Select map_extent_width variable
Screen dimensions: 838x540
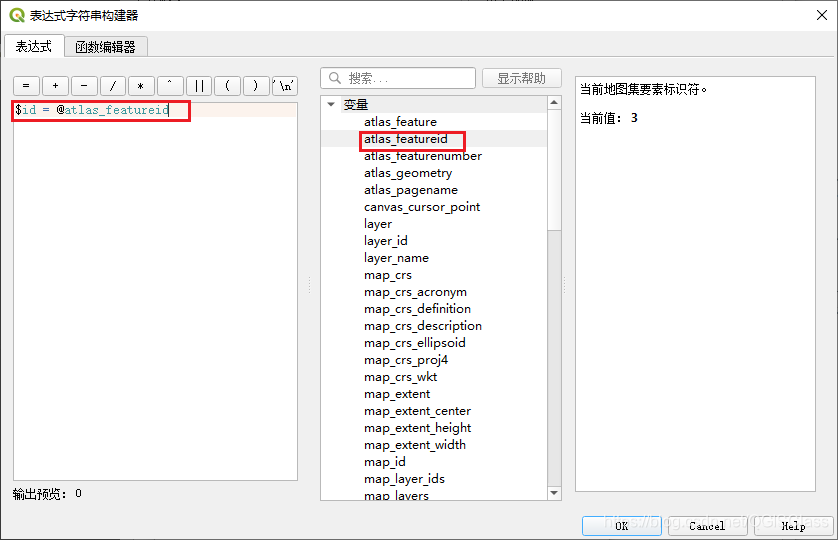coord(415,445)
